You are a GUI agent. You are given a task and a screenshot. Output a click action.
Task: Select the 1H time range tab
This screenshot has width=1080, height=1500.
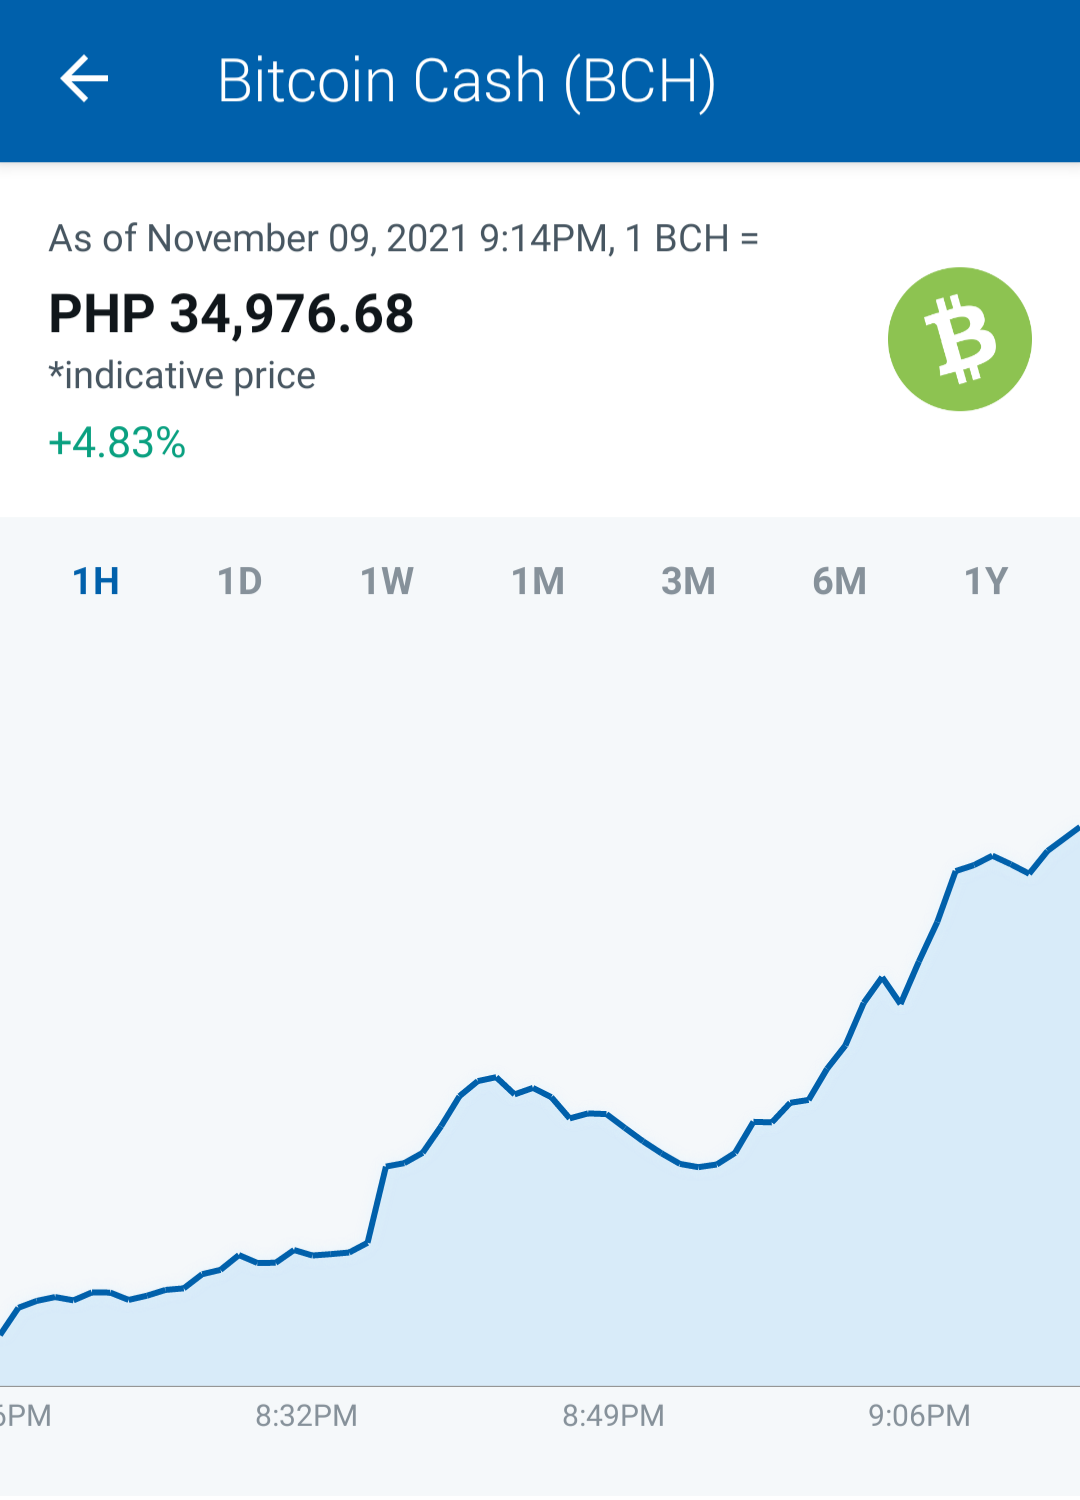96,581
